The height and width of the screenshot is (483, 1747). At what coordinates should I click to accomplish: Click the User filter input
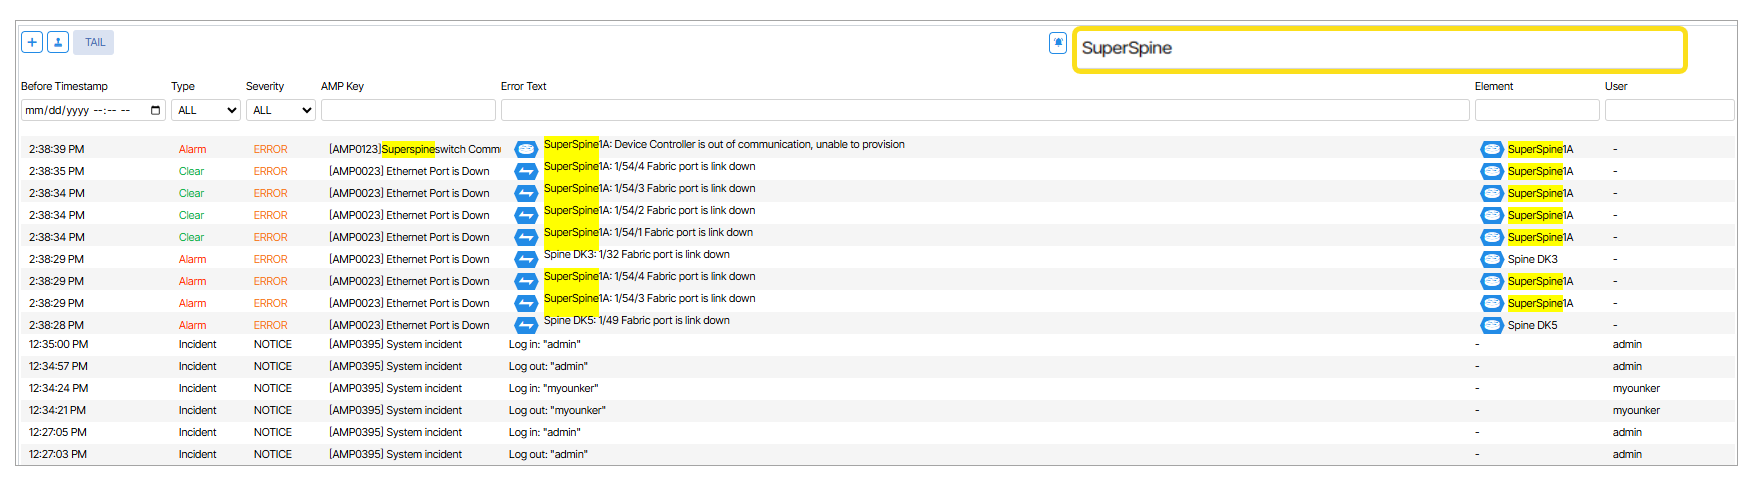pyautogui.click(x=1668, y=110)
